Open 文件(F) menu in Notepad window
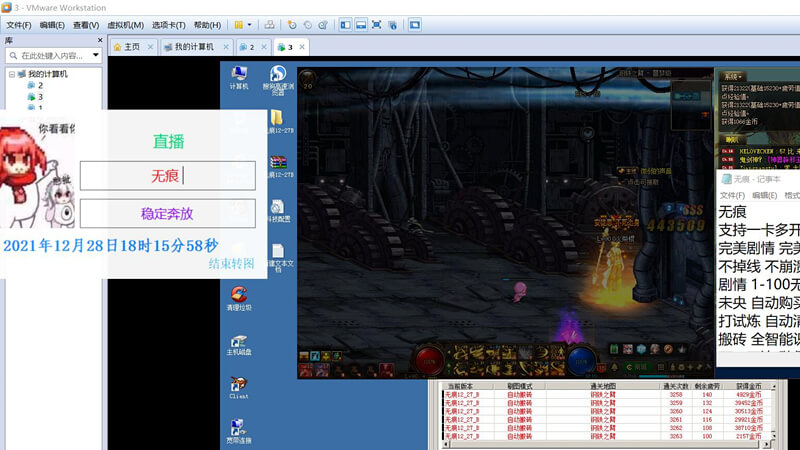The image size is (800, 450). [732, 195]
